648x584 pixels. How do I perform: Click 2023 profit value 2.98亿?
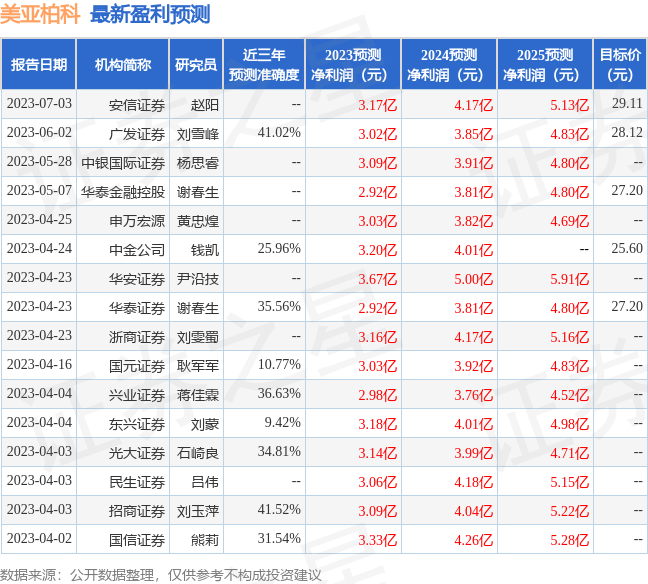378,395
